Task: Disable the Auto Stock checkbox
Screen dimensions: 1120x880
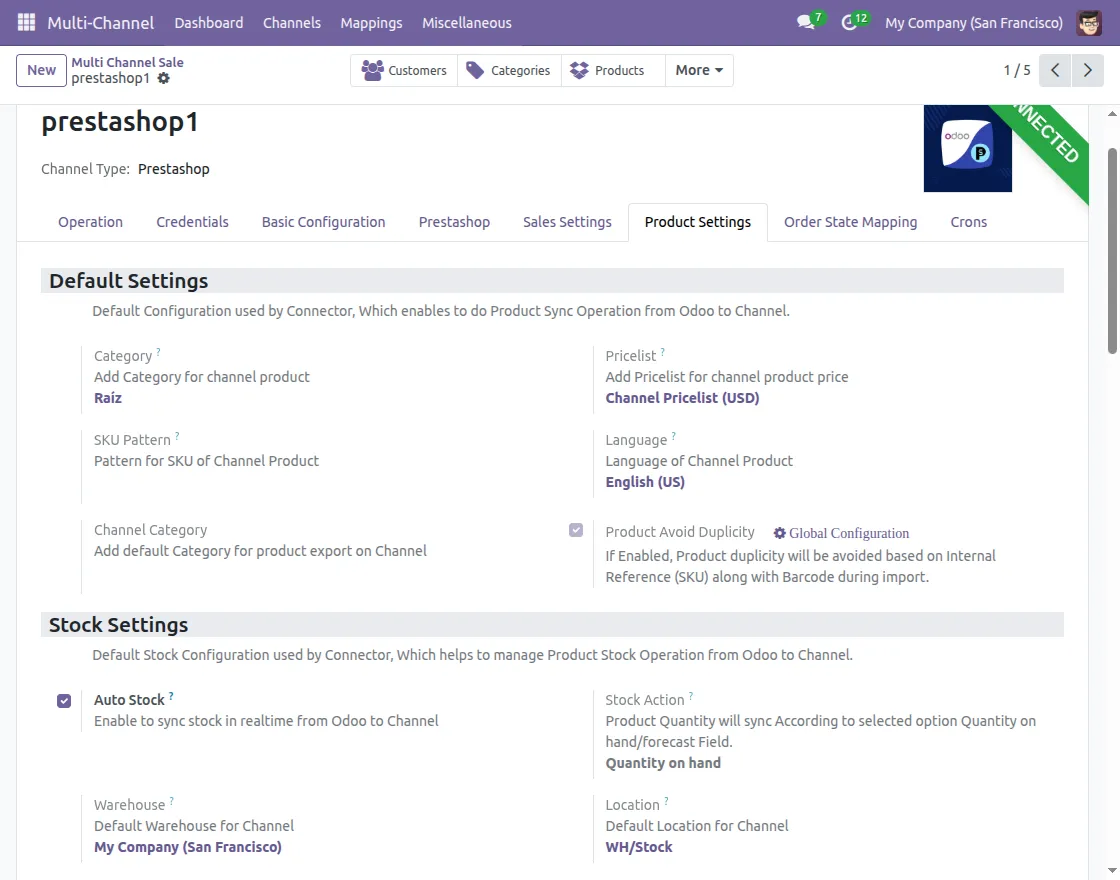Action: pyautogui.click(x=65, y=701)
